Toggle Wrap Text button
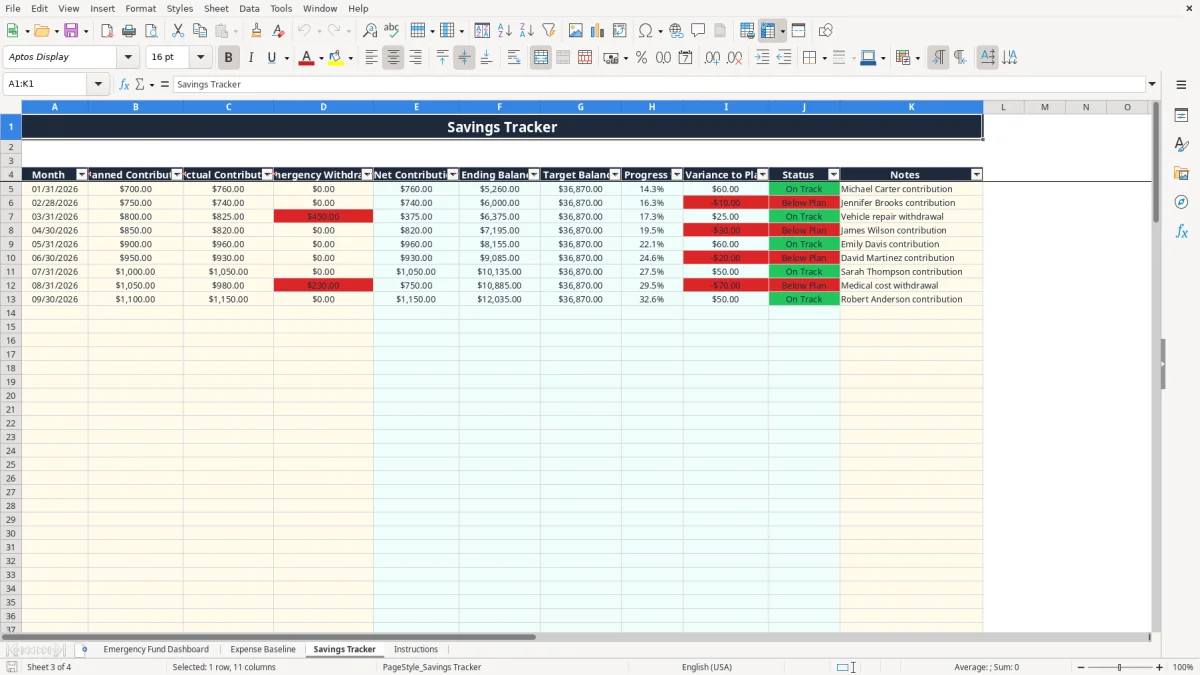 [514, 58]
